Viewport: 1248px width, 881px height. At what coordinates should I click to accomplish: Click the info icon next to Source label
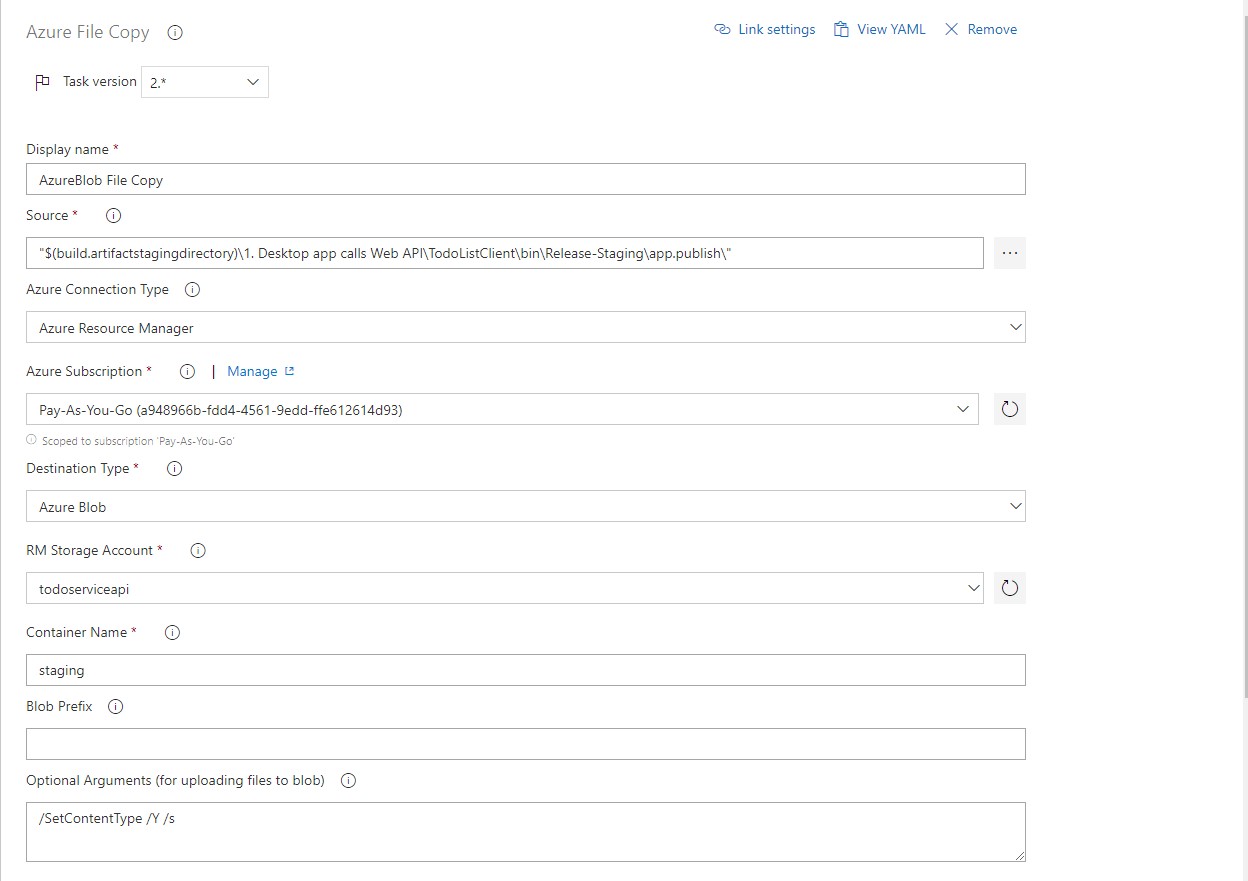pos(113,215)
